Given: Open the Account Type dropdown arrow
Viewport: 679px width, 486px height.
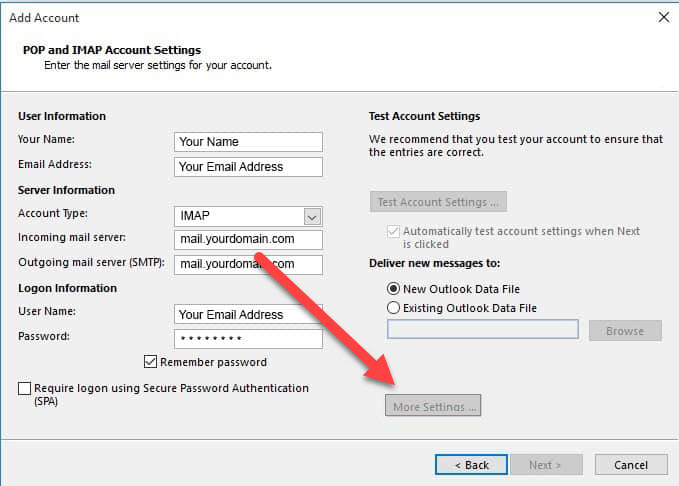Looking at the screenshot, I should [312, 217].
